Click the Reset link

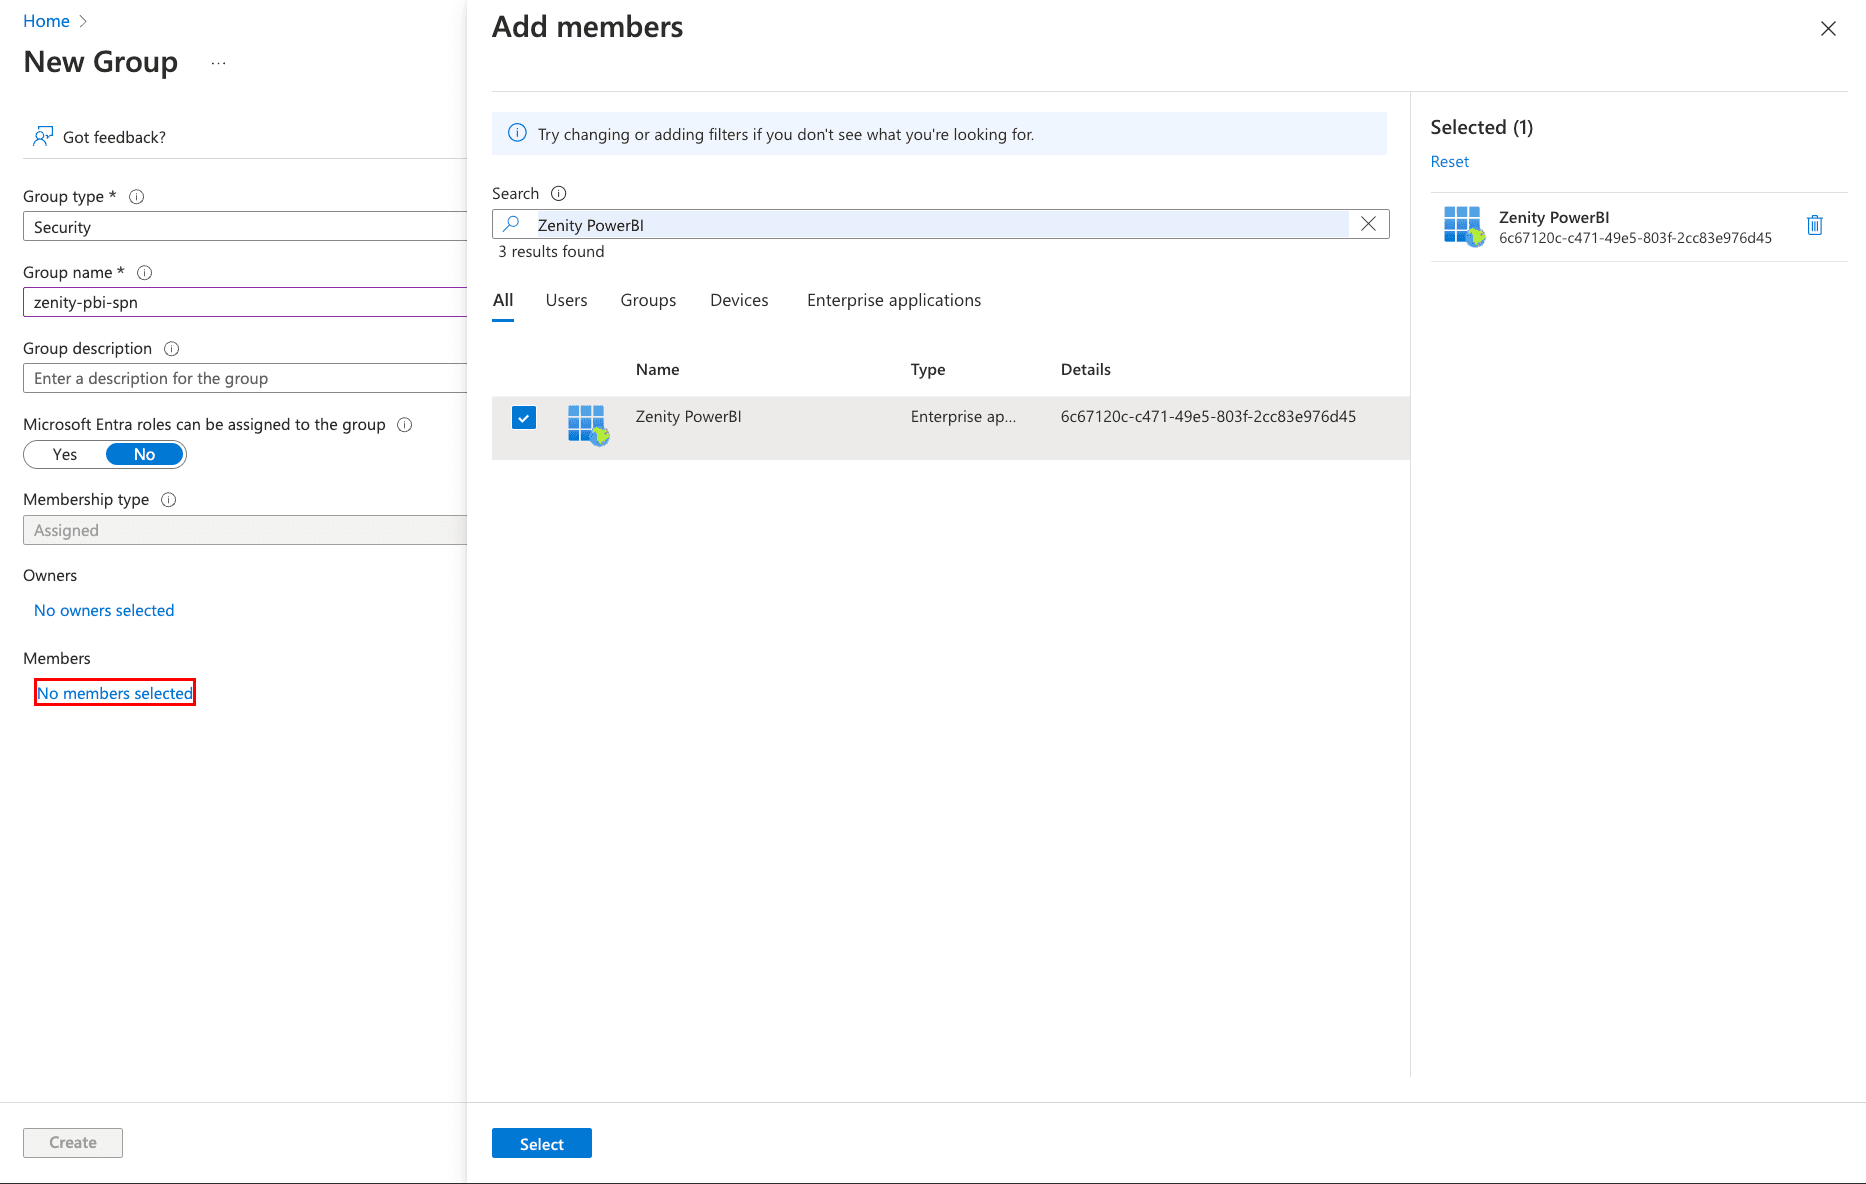click(1450, 162)
